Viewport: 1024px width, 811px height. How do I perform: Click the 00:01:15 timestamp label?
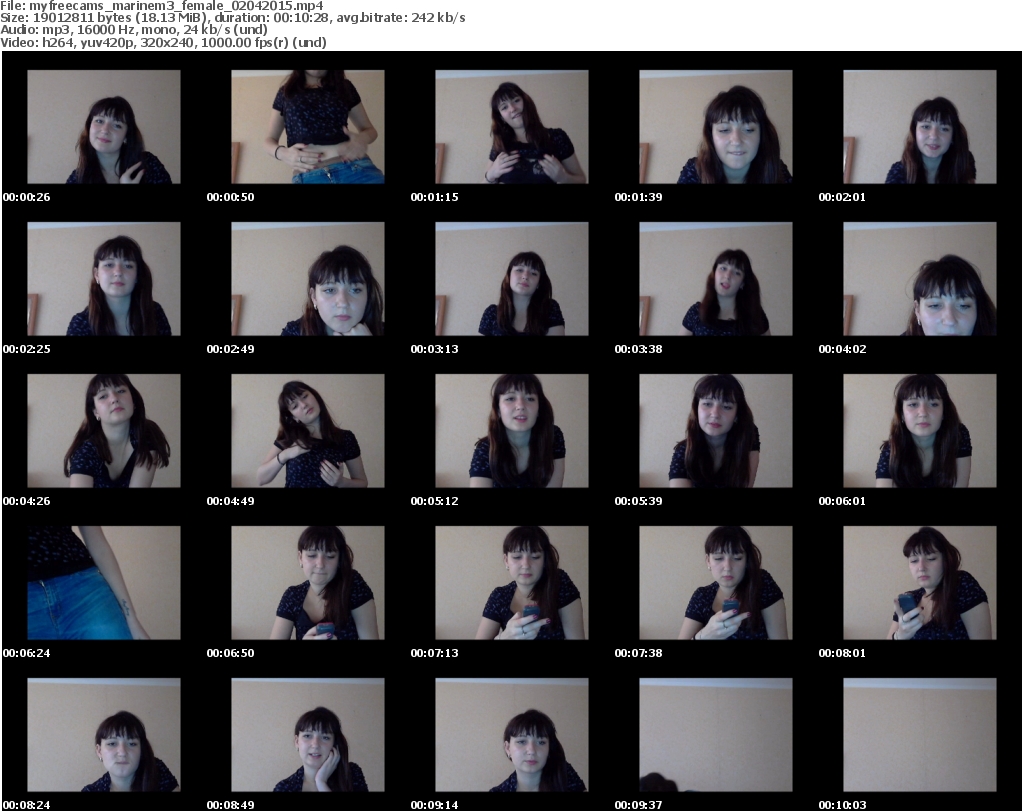(x=434, y=197)
